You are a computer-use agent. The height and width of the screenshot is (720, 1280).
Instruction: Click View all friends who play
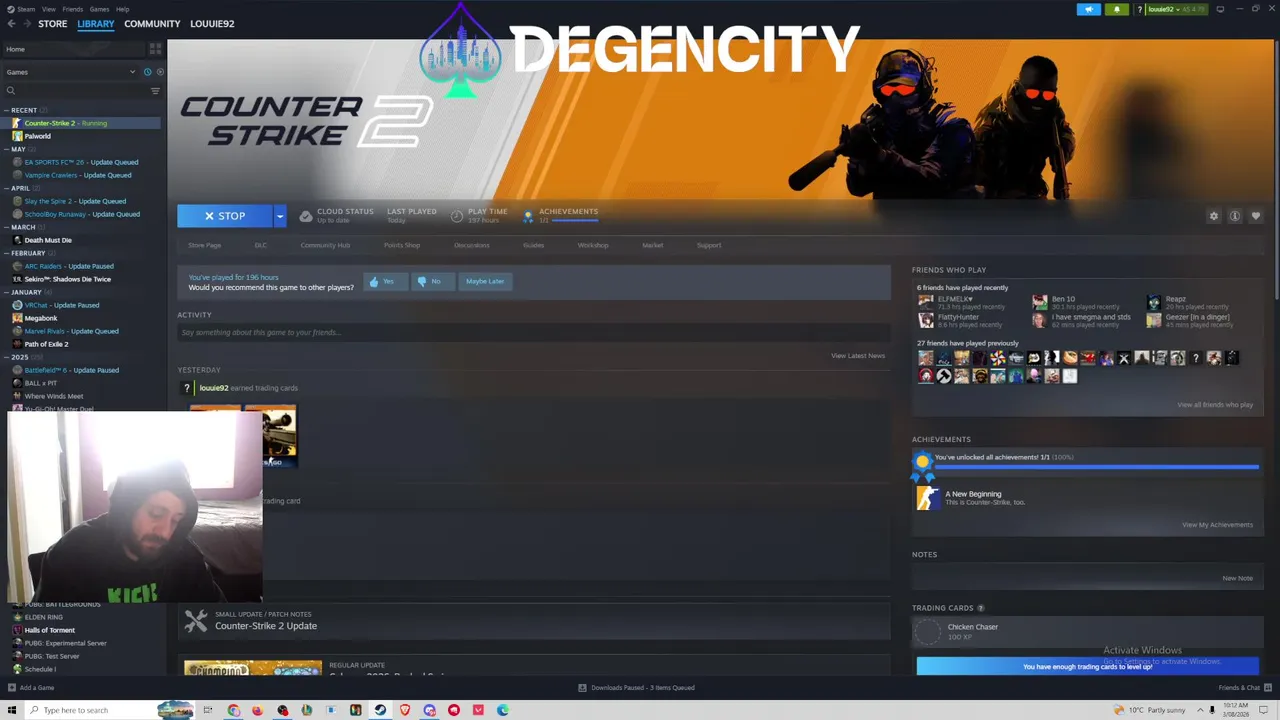pyautogui.click(x=1215, y=405)
